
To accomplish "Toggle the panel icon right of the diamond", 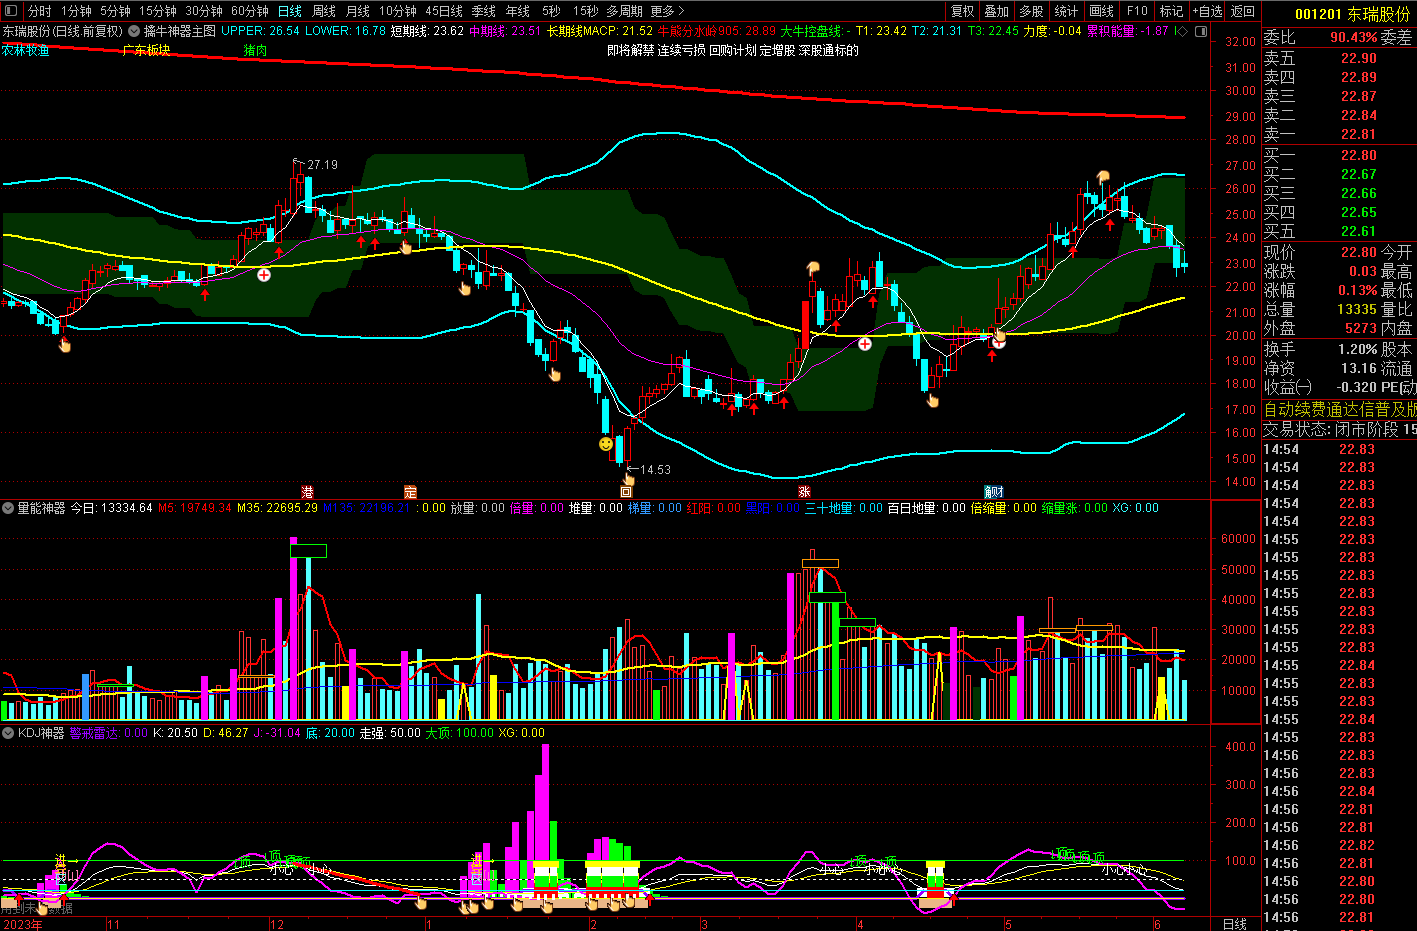I will 1201,31.
